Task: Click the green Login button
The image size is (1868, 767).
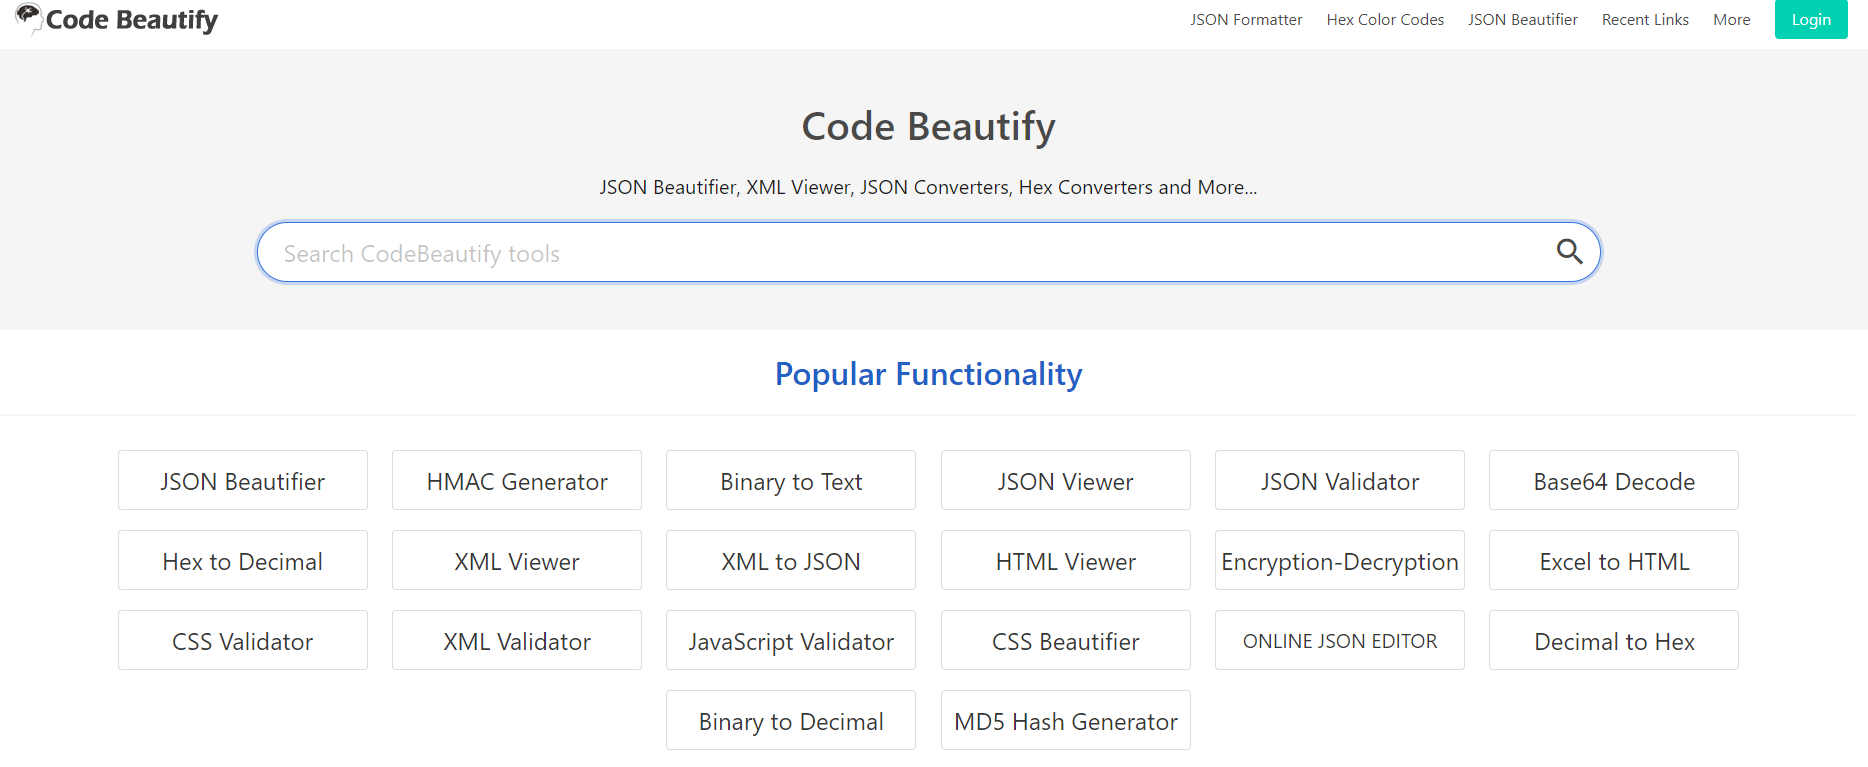Action: click(1811, 20)
